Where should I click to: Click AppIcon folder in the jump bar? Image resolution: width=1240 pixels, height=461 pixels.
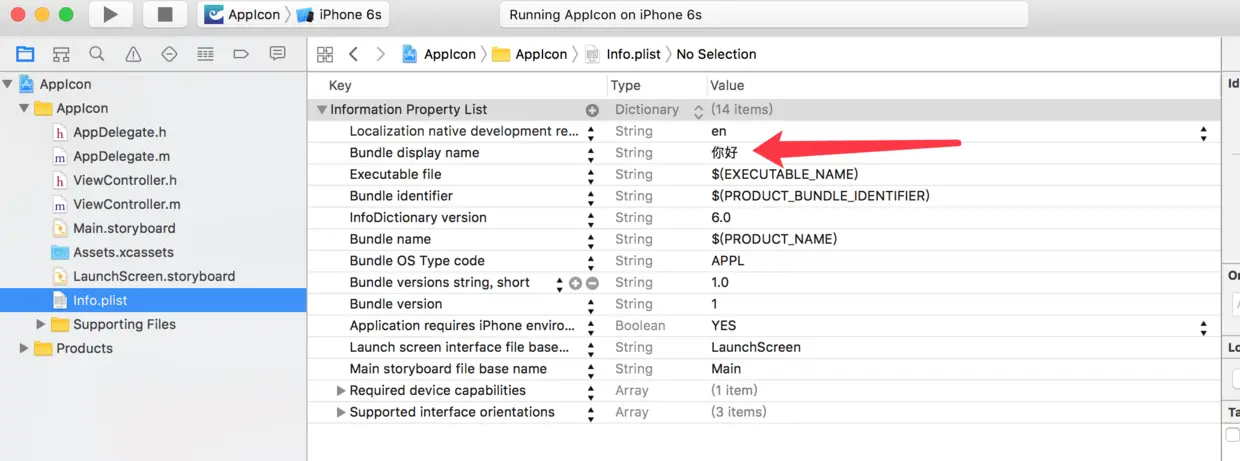pos(531,54)
